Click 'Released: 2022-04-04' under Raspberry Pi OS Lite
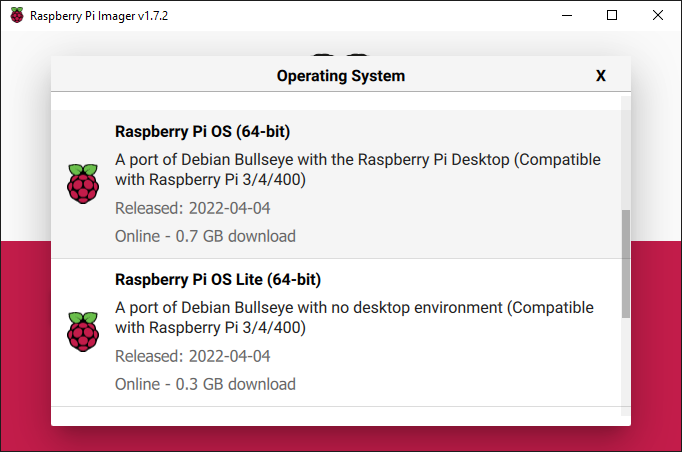This screenshot has height=452, width=682. (x=192, y=356)
